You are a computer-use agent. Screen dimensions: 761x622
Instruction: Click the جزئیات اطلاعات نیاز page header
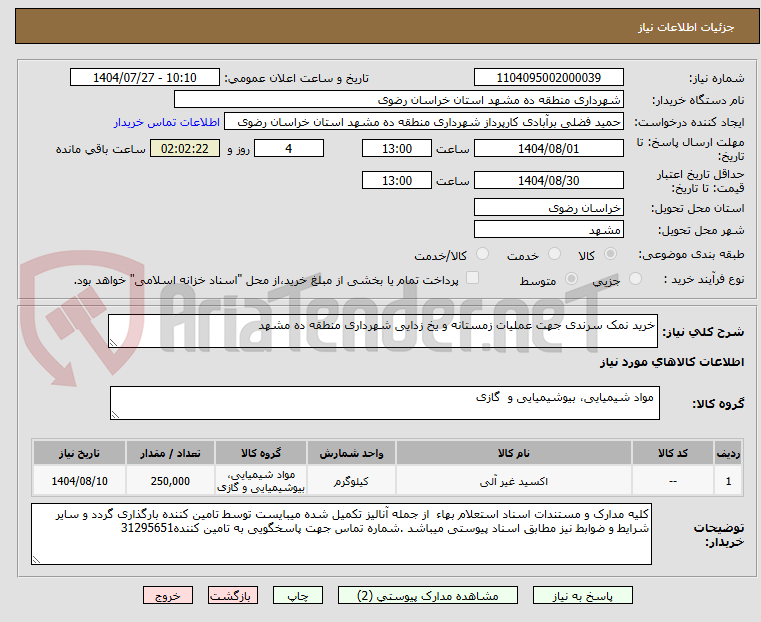tap(686, 27)
